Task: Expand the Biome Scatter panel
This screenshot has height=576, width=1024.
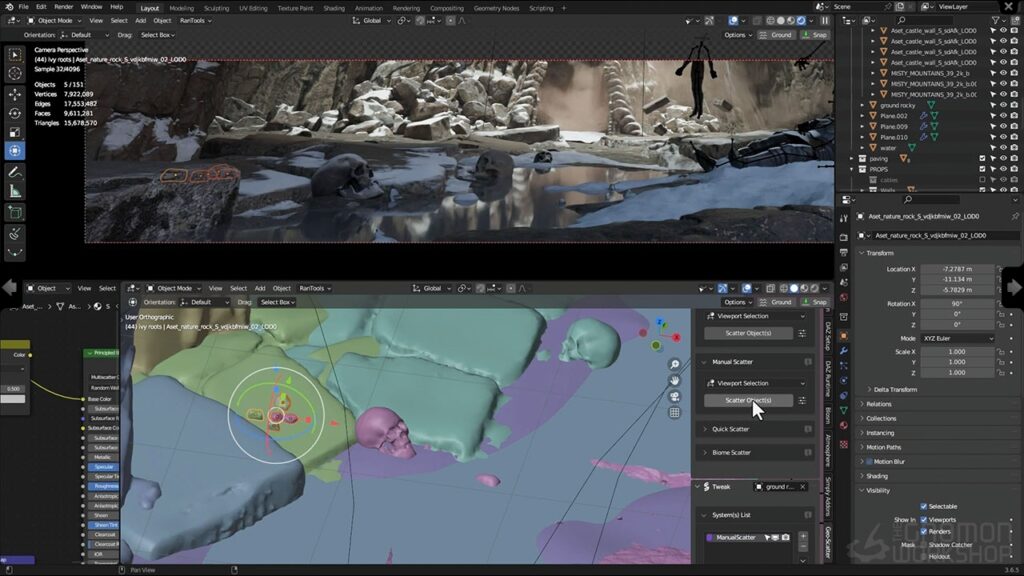Action: click(x=731, y=453)
